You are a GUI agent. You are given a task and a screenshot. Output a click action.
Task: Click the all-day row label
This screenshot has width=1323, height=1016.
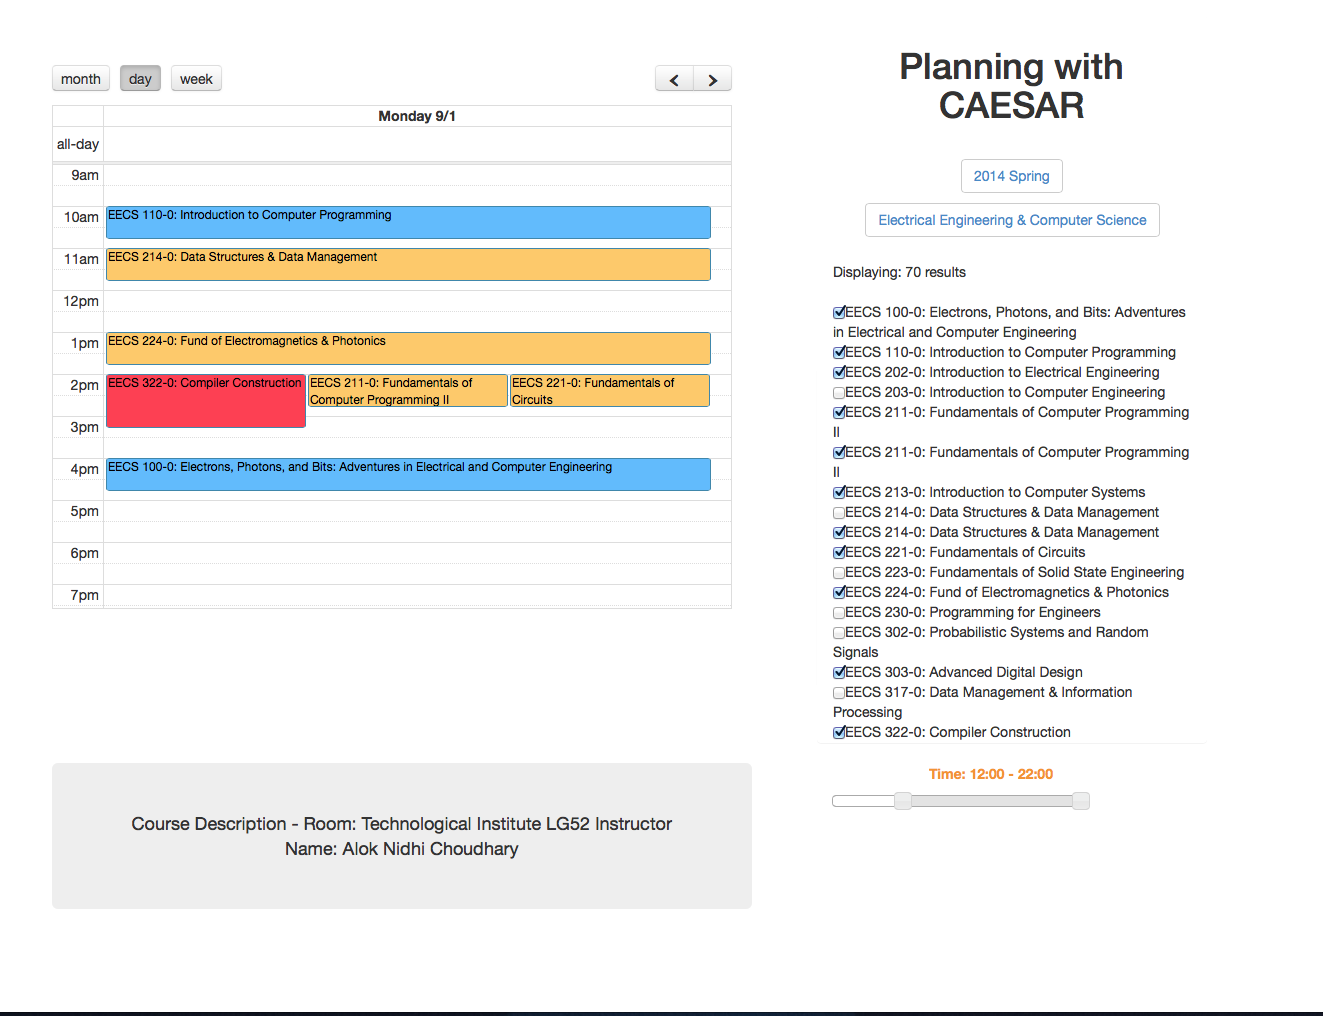tap(78, 144)
